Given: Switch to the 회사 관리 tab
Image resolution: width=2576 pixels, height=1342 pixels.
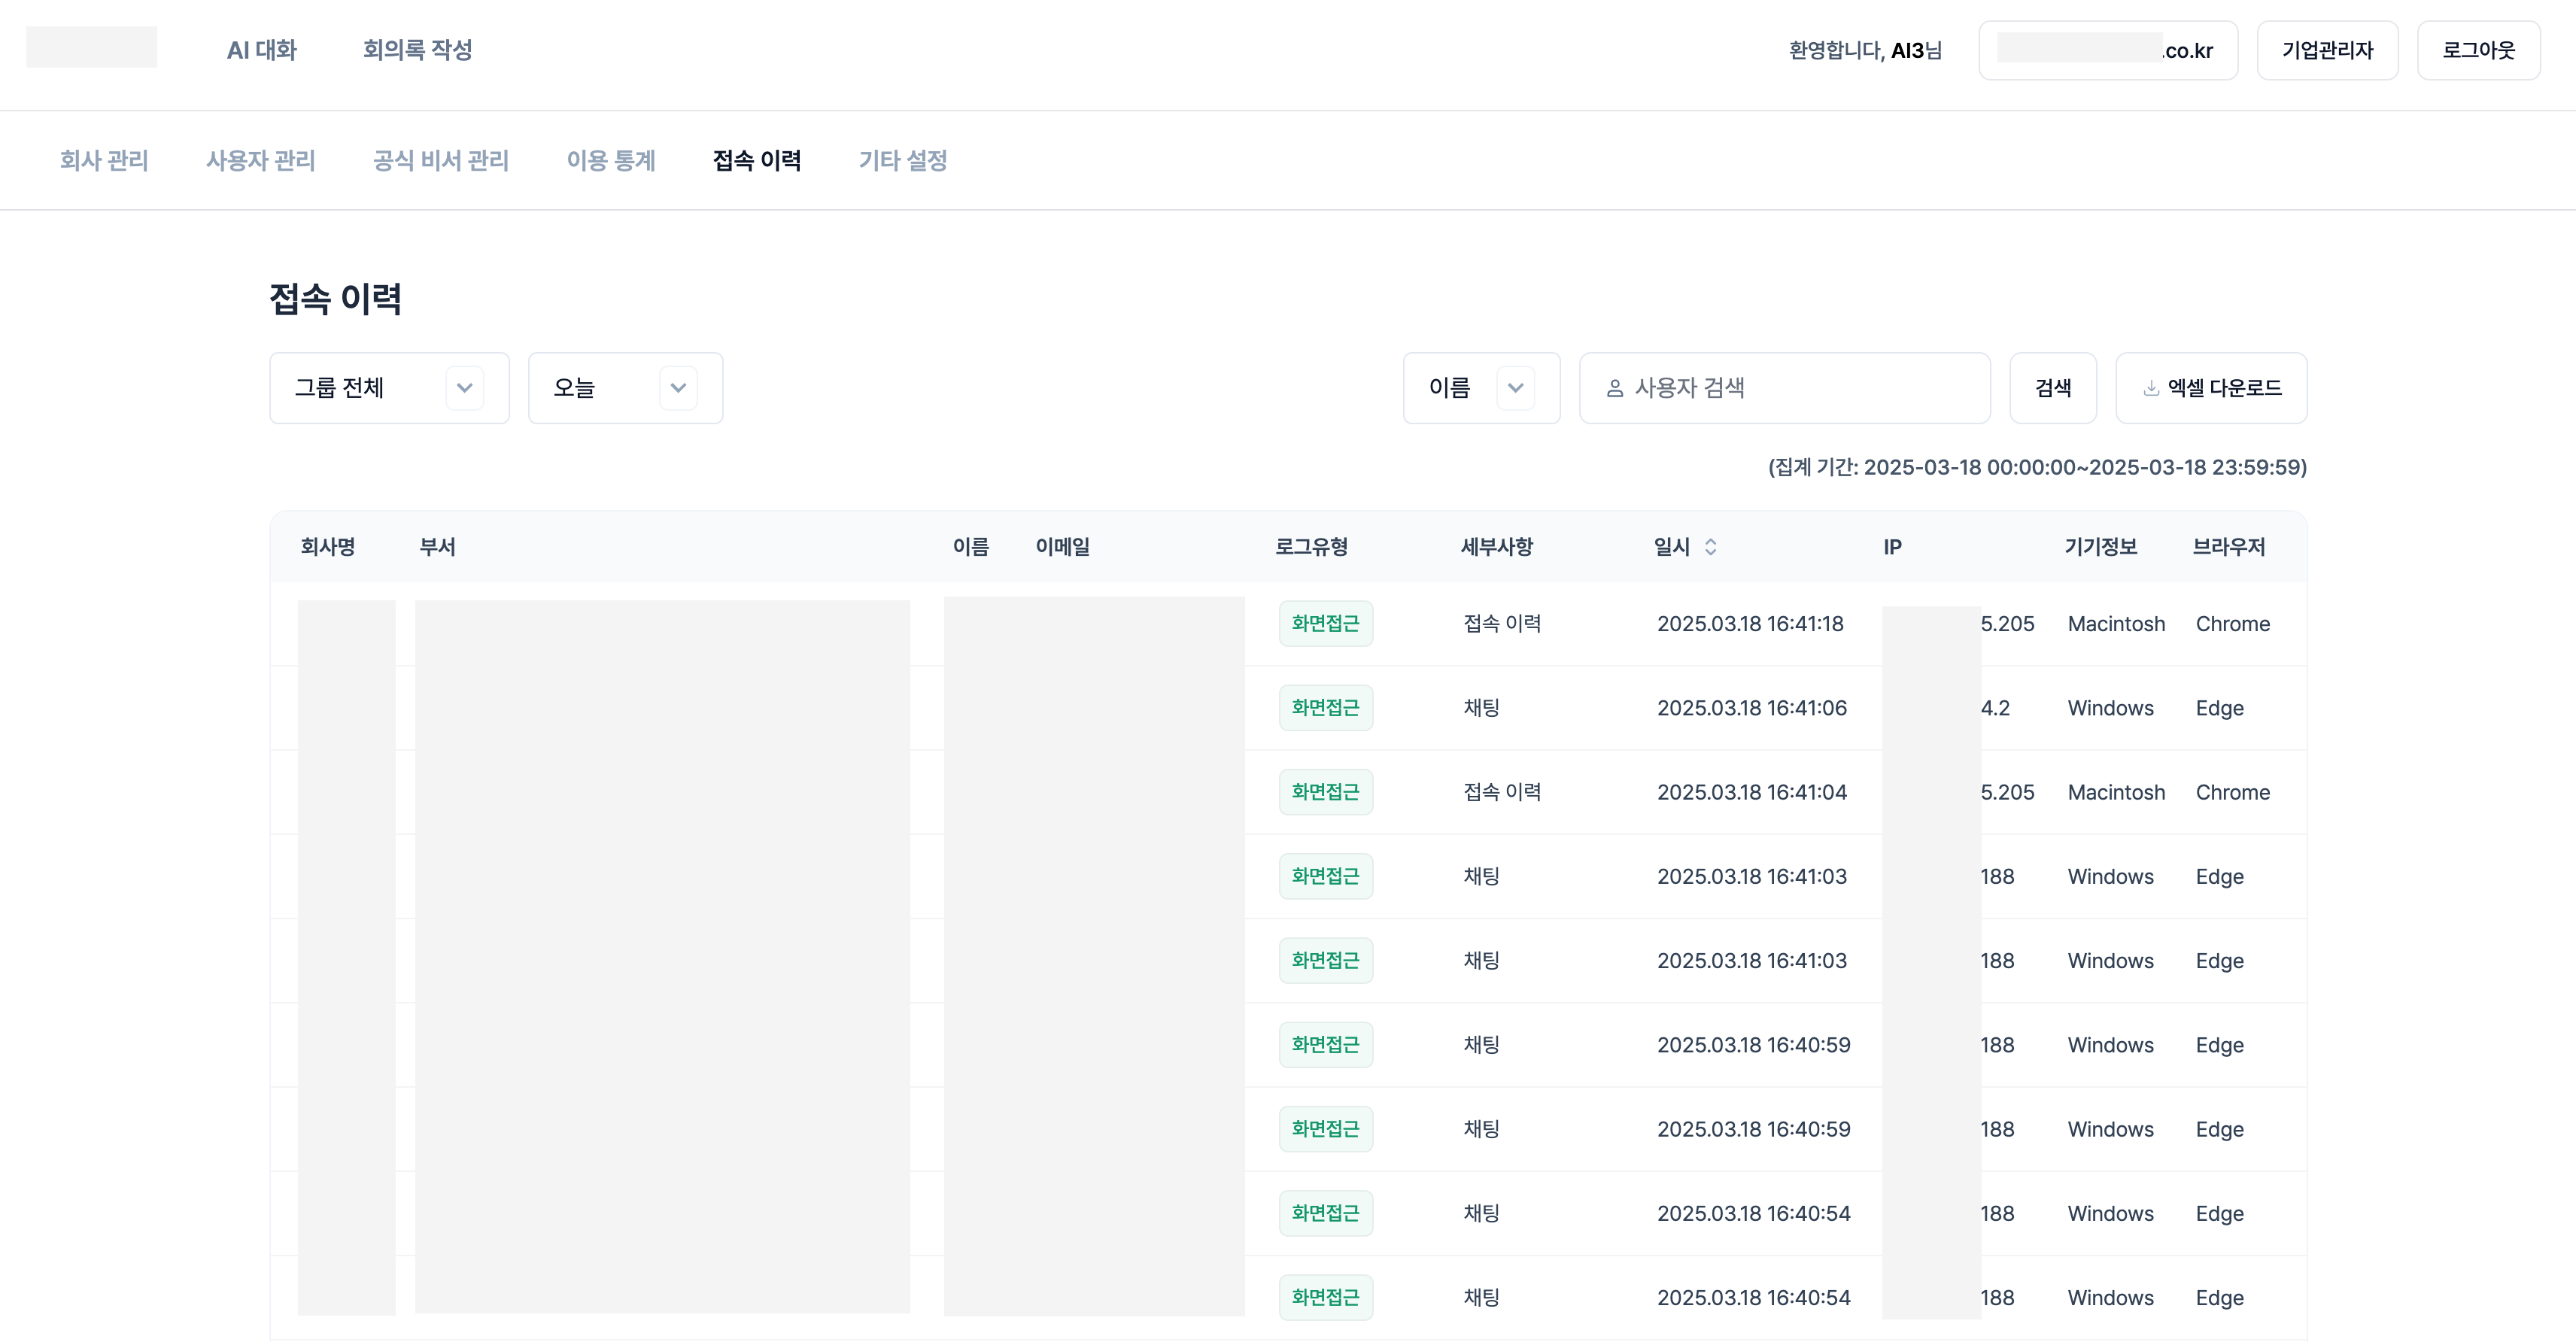Looking at the screenshot, I should click(x=104, y=160).
